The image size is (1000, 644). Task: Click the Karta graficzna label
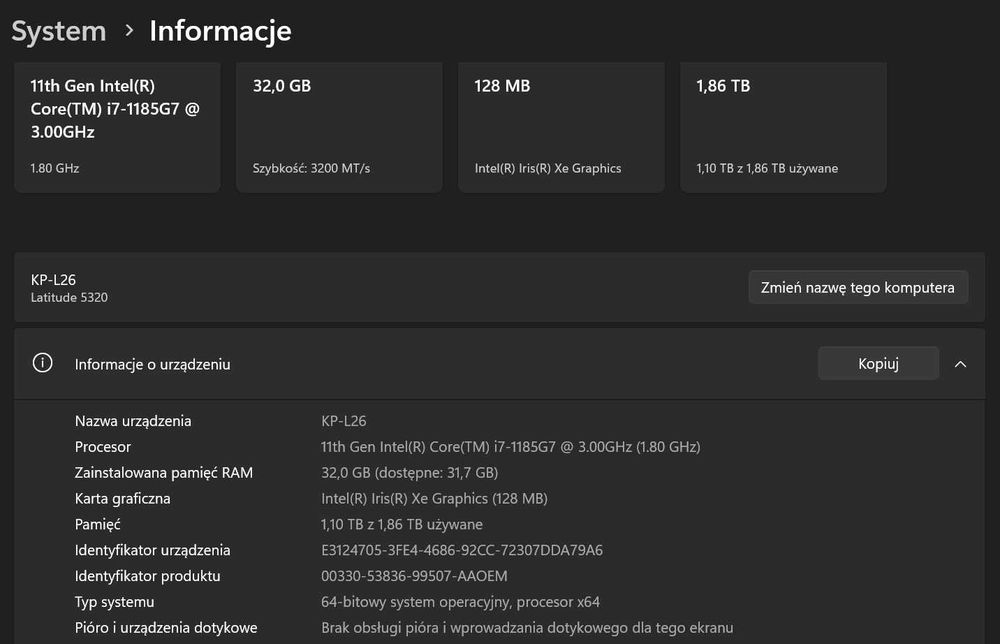(122, 499)
